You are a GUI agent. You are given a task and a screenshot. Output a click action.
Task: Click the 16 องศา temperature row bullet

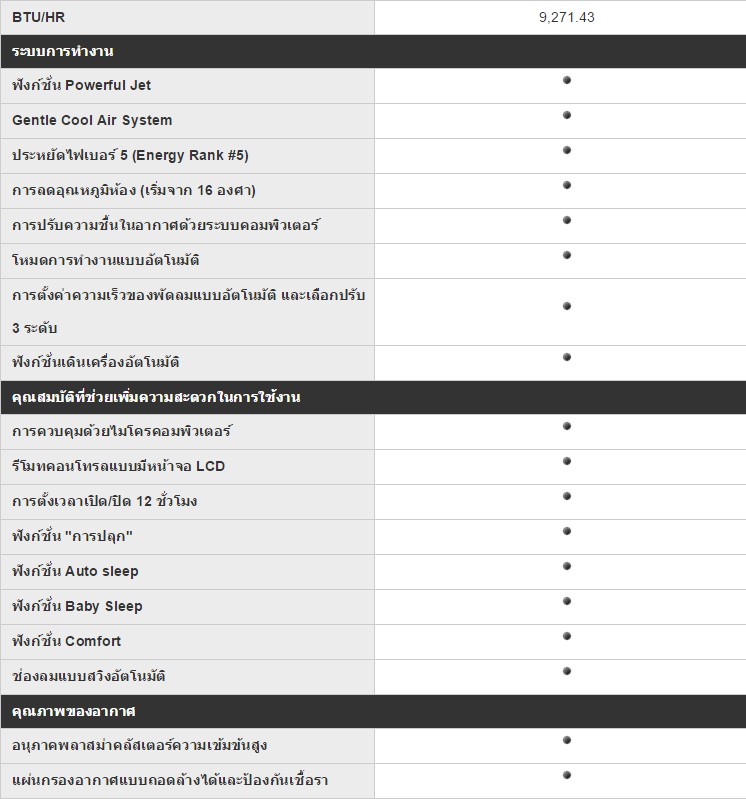(x=567, y=185)
